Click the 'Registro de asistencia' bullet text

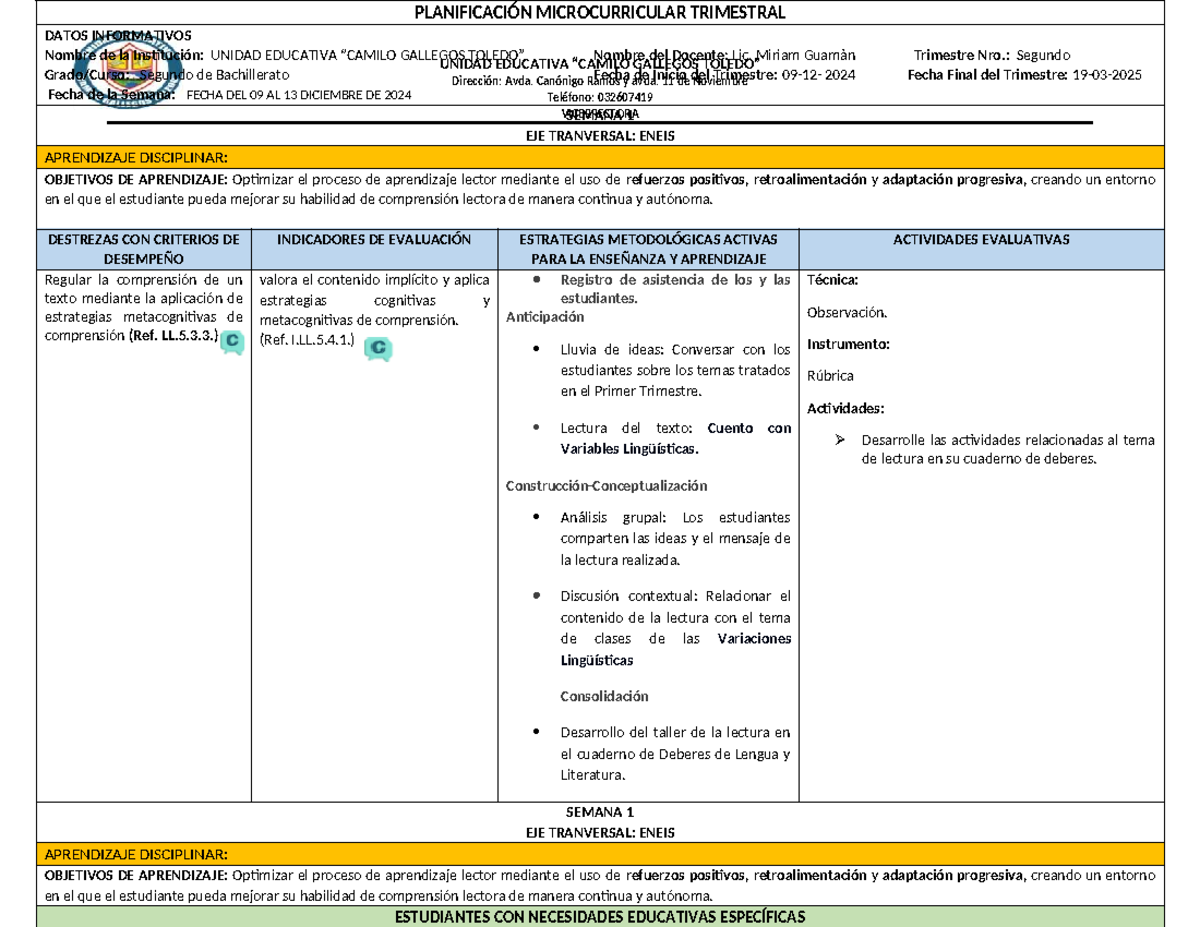pos(676,289)
